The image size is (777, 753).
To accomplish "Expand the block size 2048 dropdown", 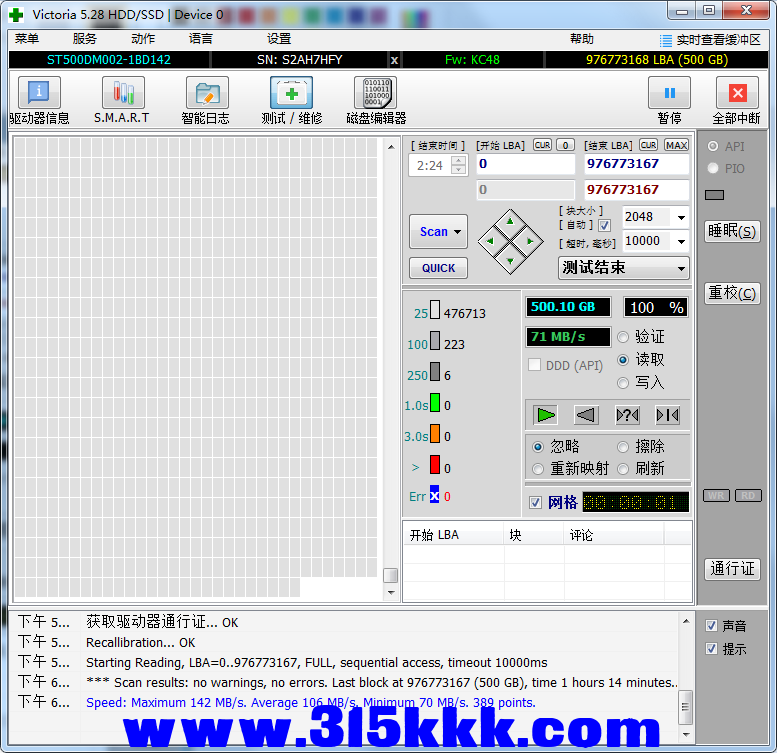I will pyautogui.click(x=681, y=217).
